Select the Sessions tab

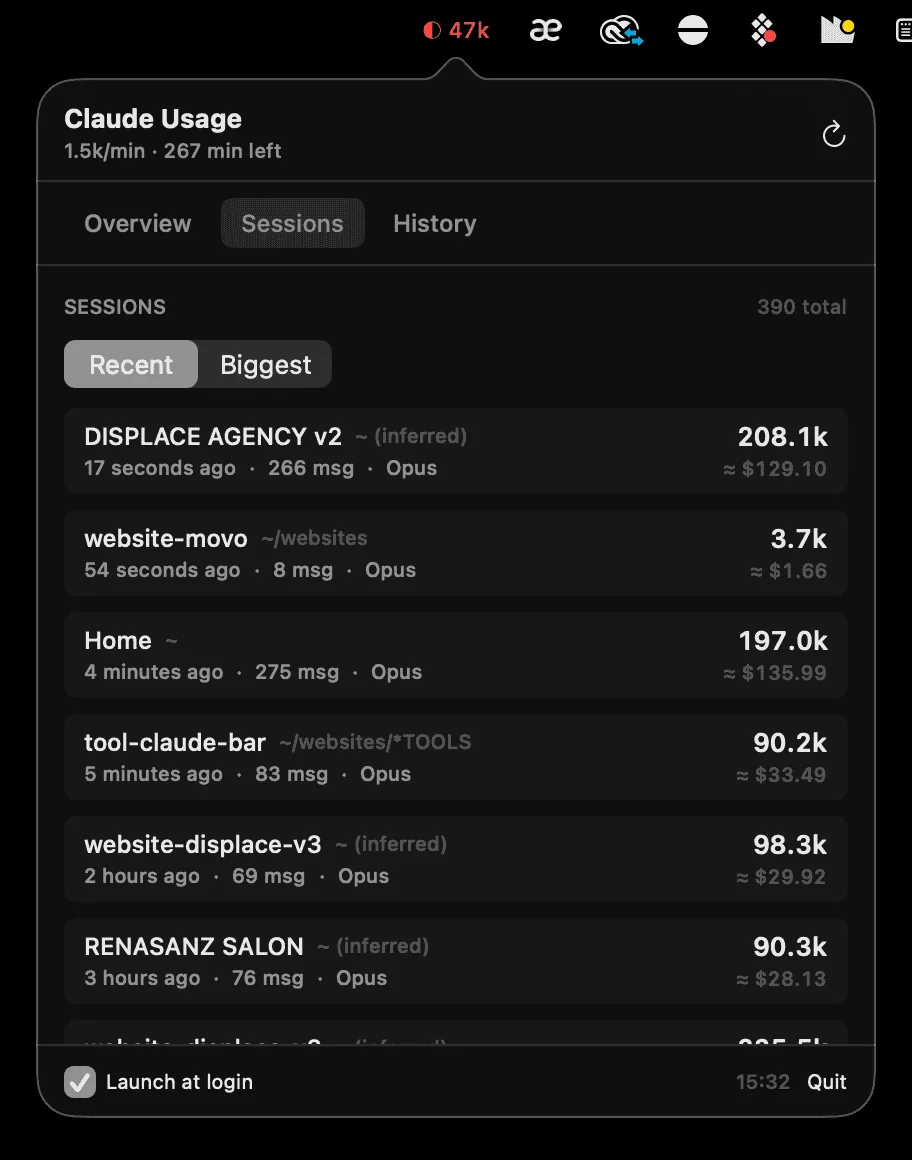point(292,223)
